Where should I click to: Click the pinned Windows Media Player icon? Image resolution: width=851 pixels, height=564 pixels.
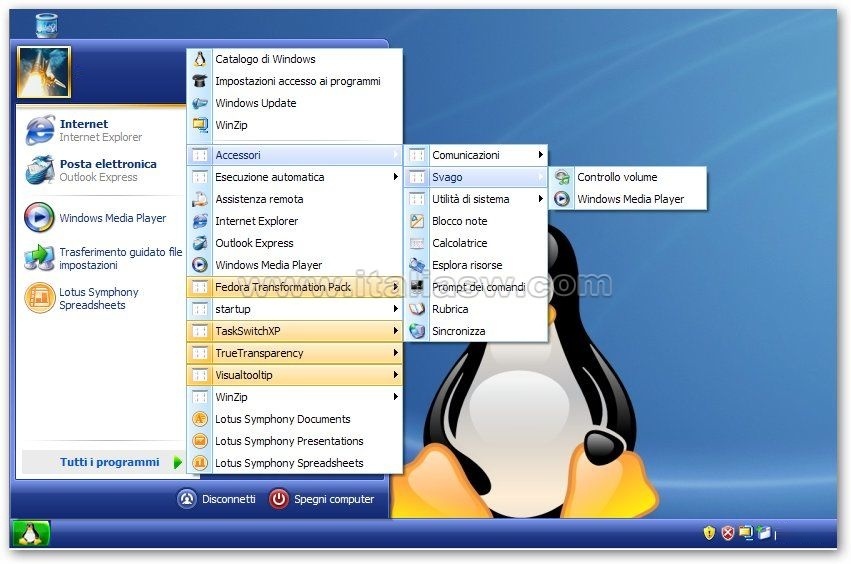[39, 217]
